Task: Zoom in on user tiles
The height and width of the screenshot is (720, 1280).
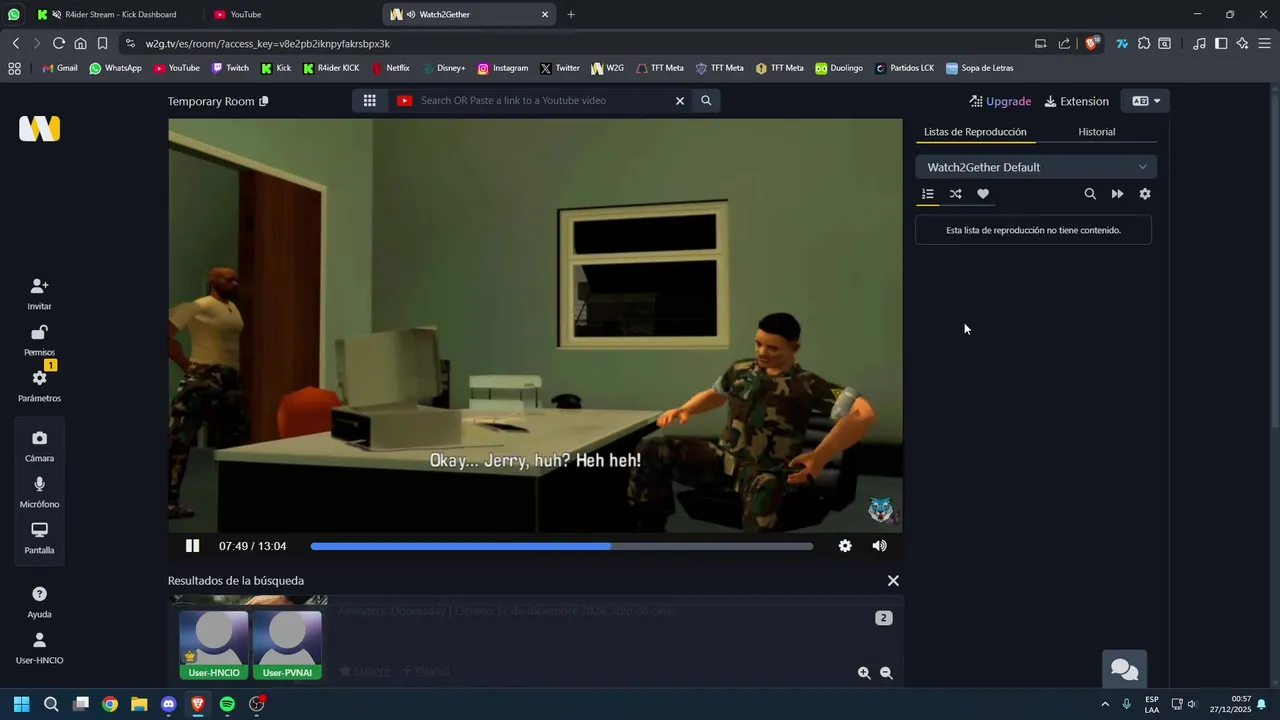Action: [864, 674]
